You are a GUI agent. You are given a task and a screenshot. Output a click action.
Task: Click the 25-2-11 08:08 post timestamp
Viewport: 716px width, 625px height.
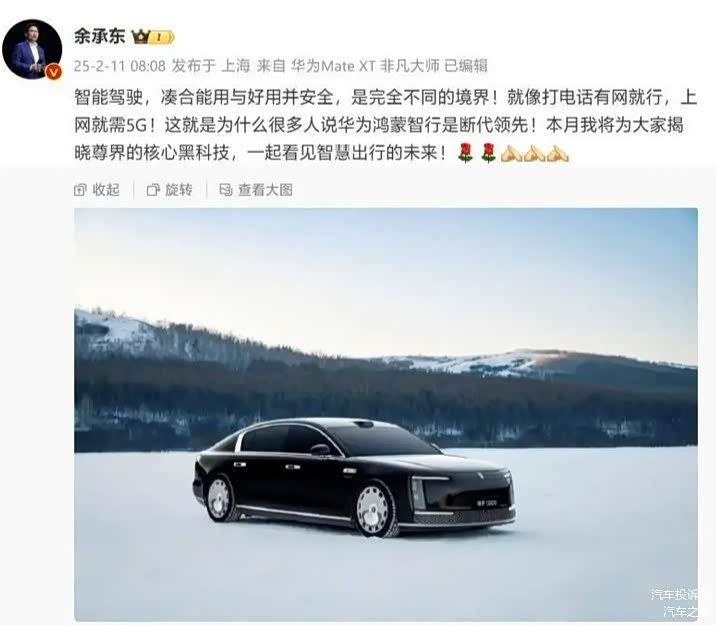point(120,66)
